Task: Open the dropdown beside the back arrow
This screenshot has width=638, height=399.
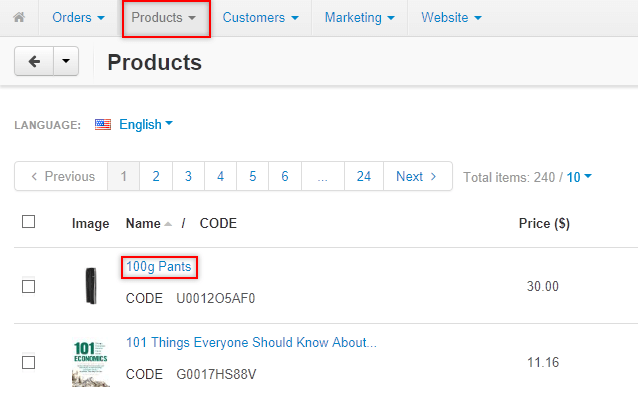Action: tap(66, 61)
